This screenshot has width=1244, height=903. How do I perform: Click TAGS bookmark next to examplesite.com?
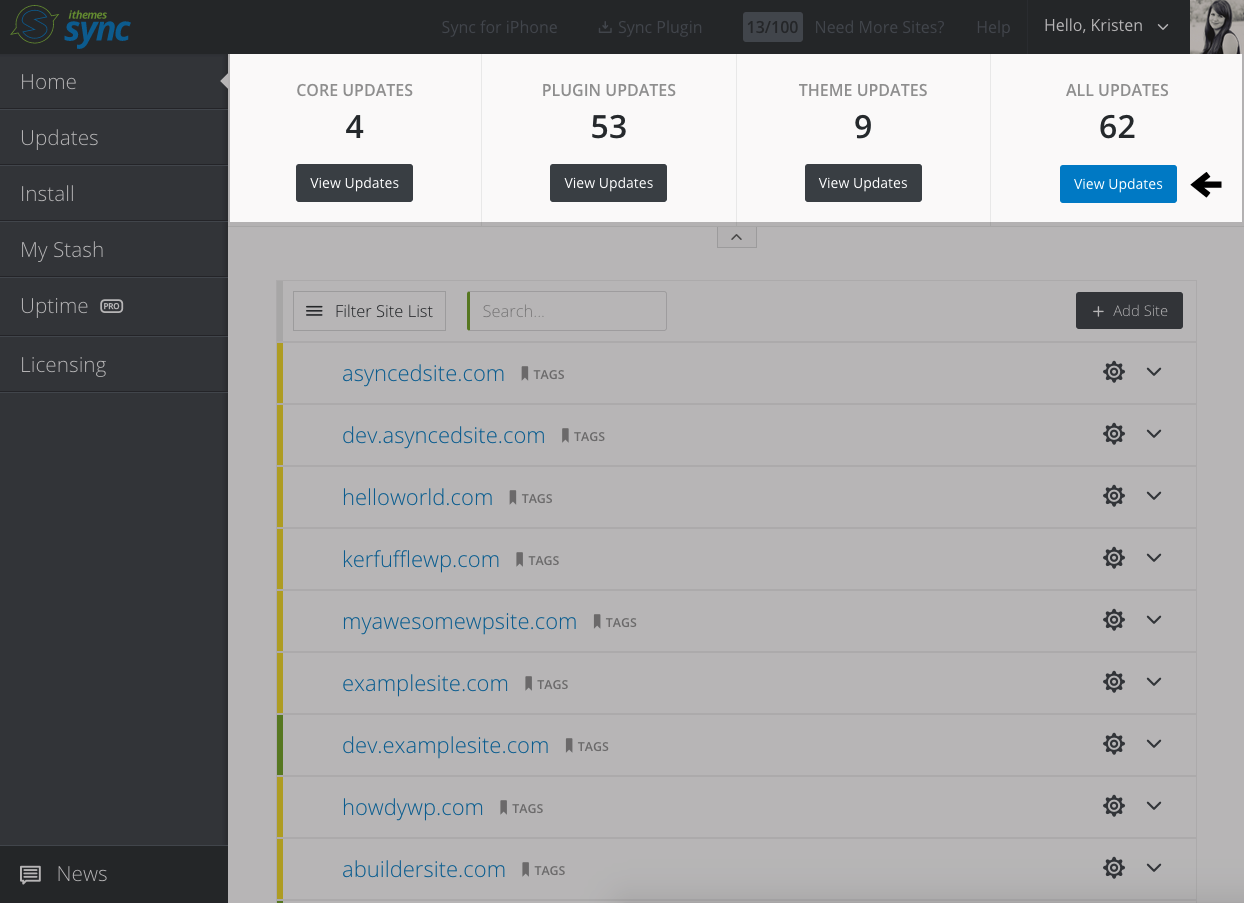[547, 684]
